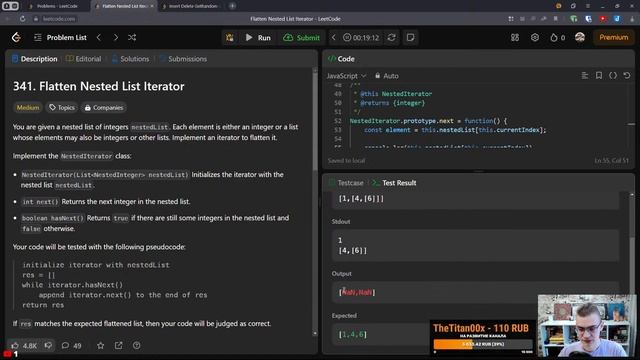Click into code editor line 53
The image size is (640, 360).
coord(455,130)
